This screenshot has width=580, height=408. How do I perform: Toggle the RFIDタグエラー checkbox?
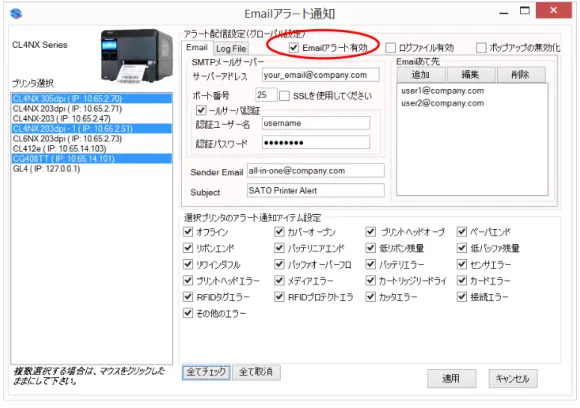(188, 297)
